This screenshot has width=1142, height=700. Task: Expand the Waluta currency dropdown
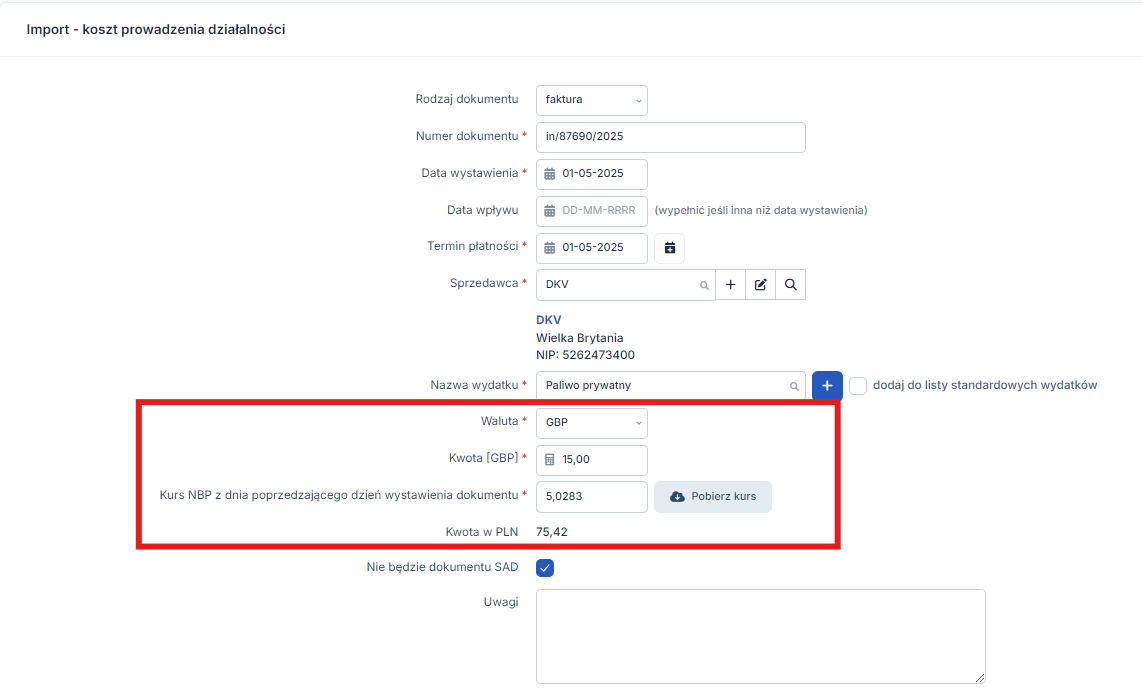pyautogui.click(x=591, y=423)
